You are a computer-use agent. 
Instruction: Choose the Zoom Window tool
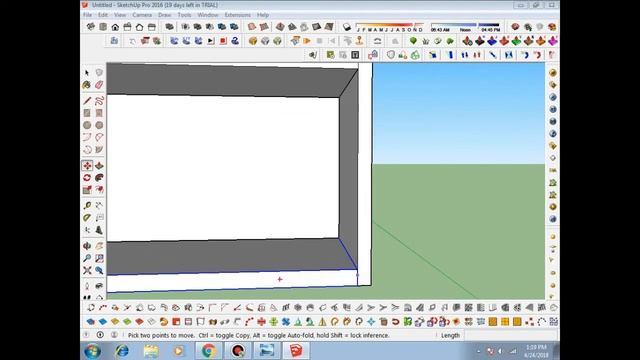[x=99, y=258]
